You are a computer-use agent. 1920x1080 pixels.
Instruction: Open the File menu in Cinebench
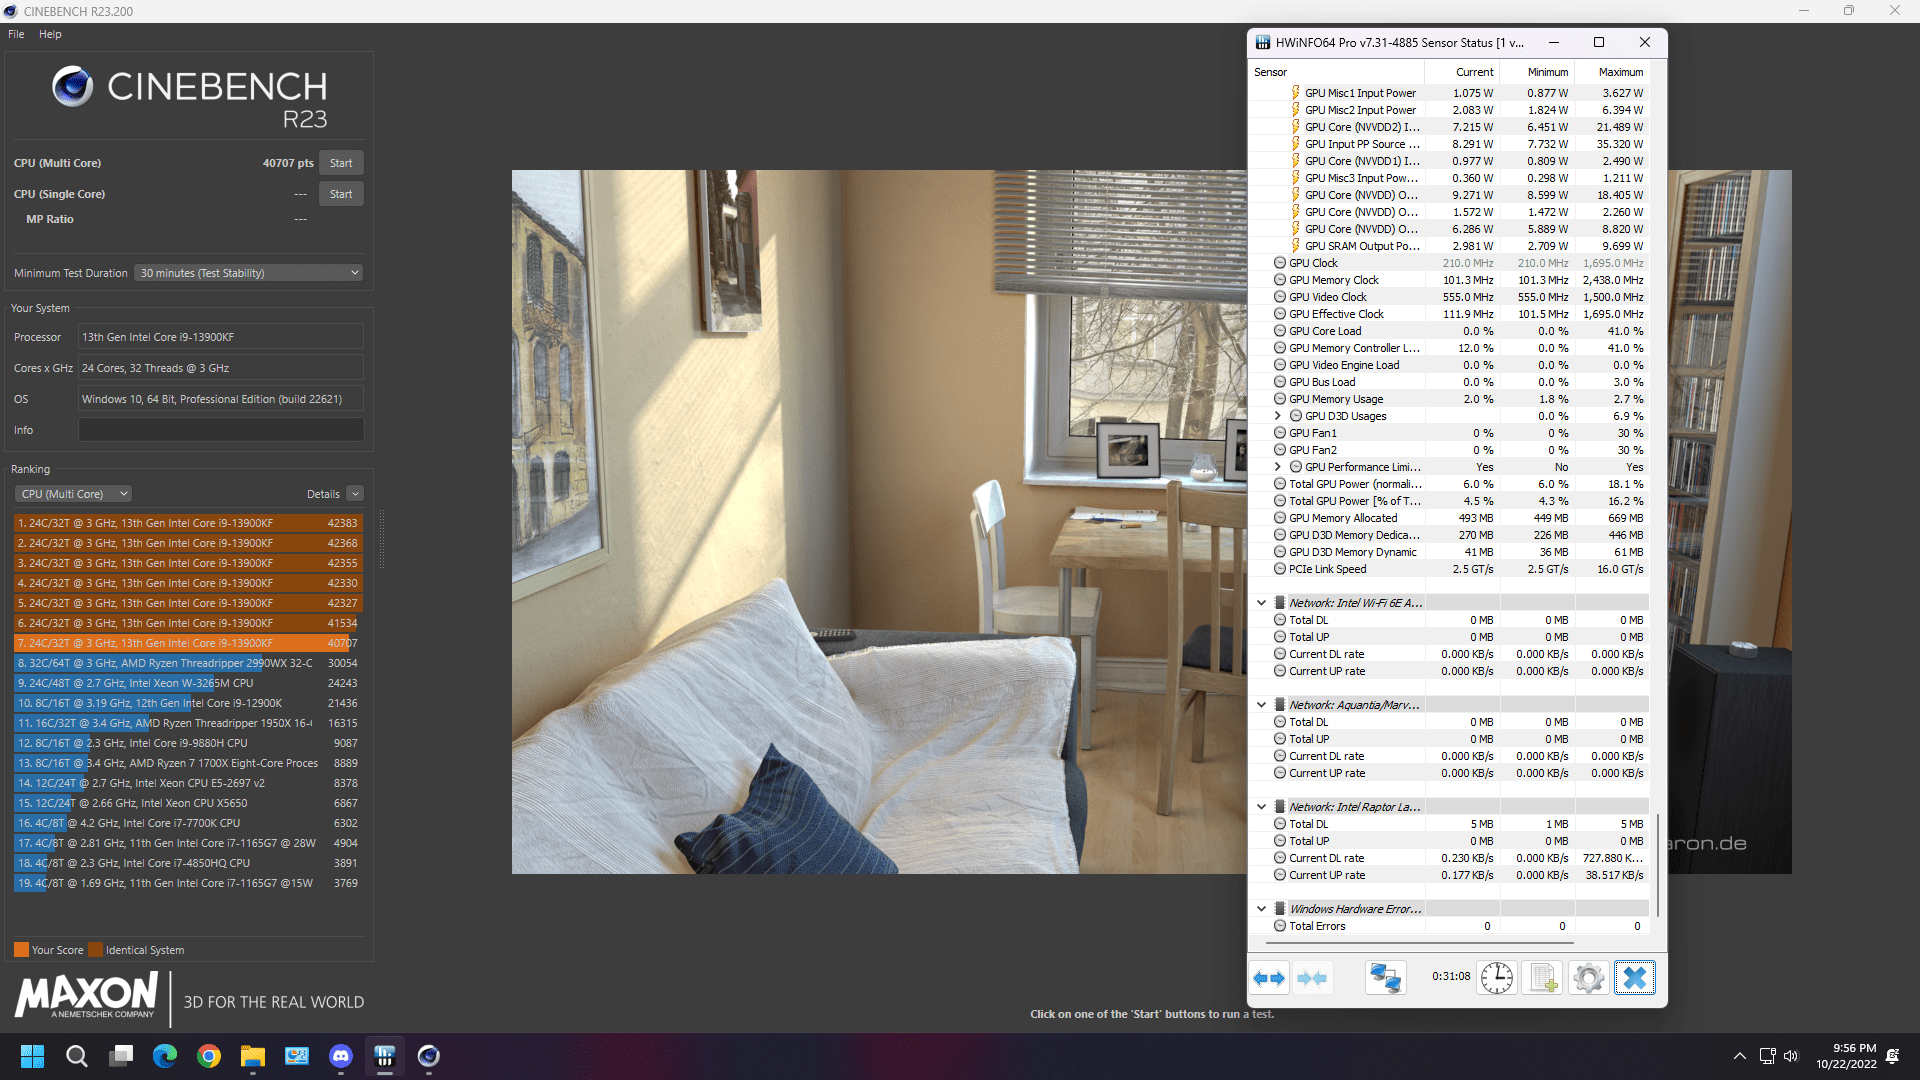pyautogui.click(x=16, y=34)
